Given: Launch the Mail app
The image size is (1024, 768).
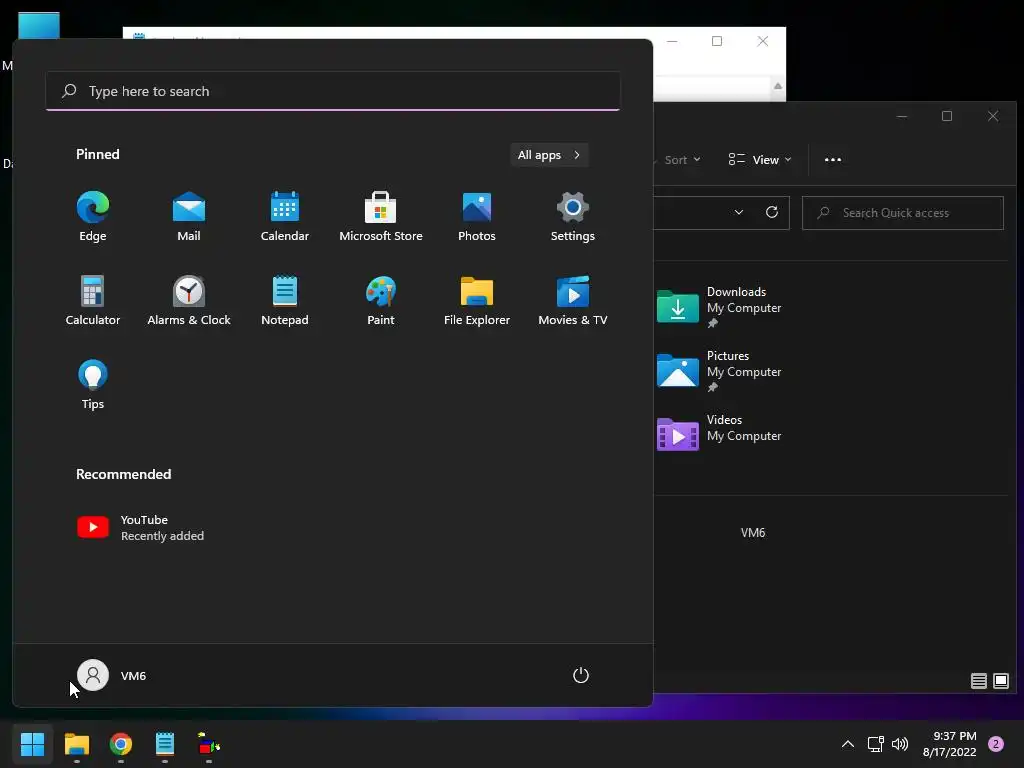Looking at the screenshot, I should tap(189, 217).
